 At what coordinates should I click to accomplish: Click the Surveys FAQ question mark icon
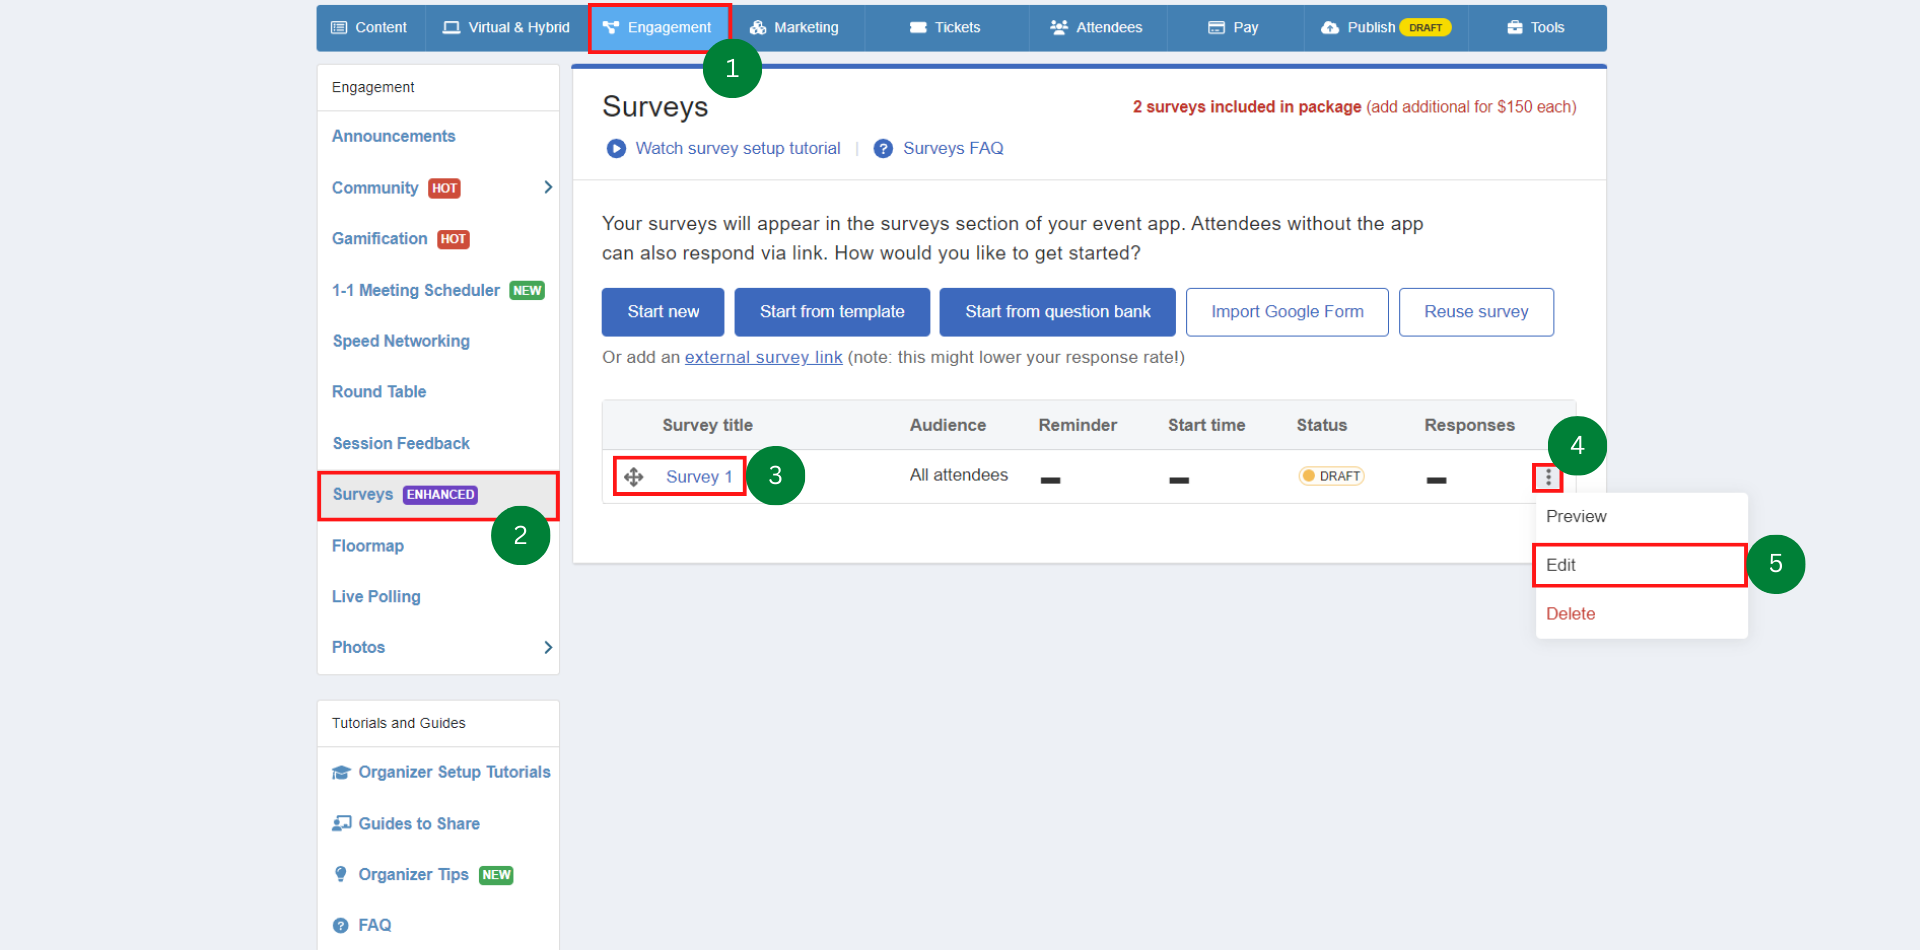(883, 148)
